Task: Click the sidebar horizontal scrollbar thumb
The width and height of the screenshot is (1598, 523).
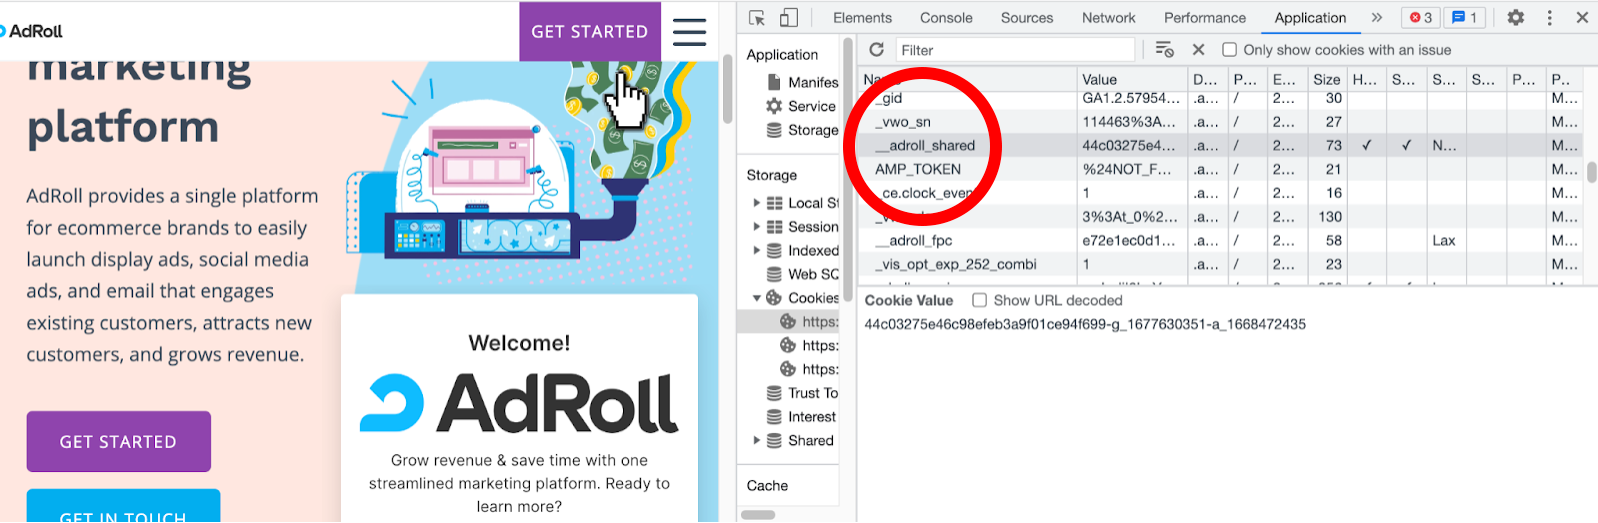Action: click(x=758, y=515)
